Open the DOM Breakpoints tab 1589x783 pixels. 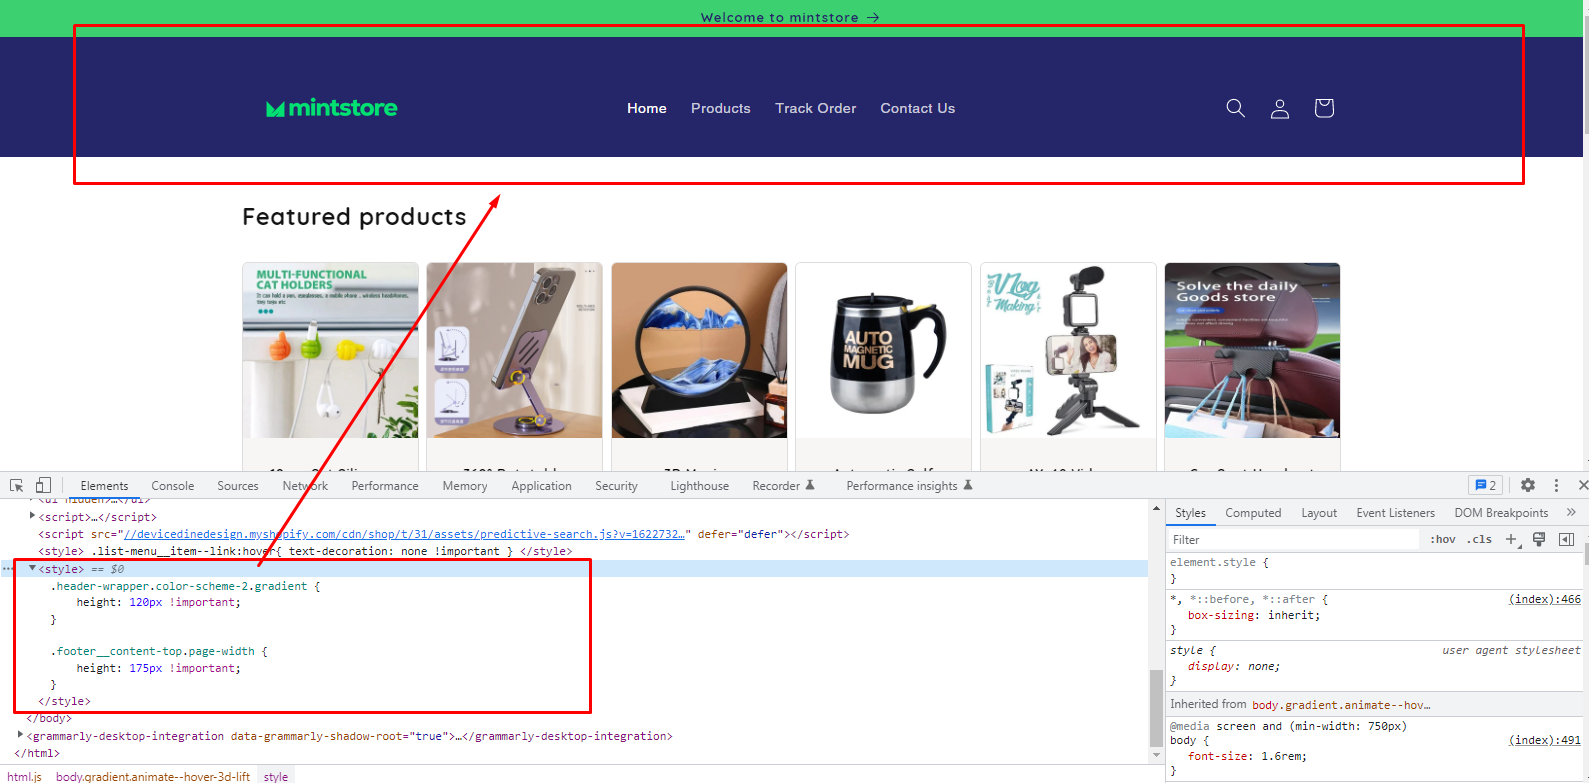[1501, 513]
